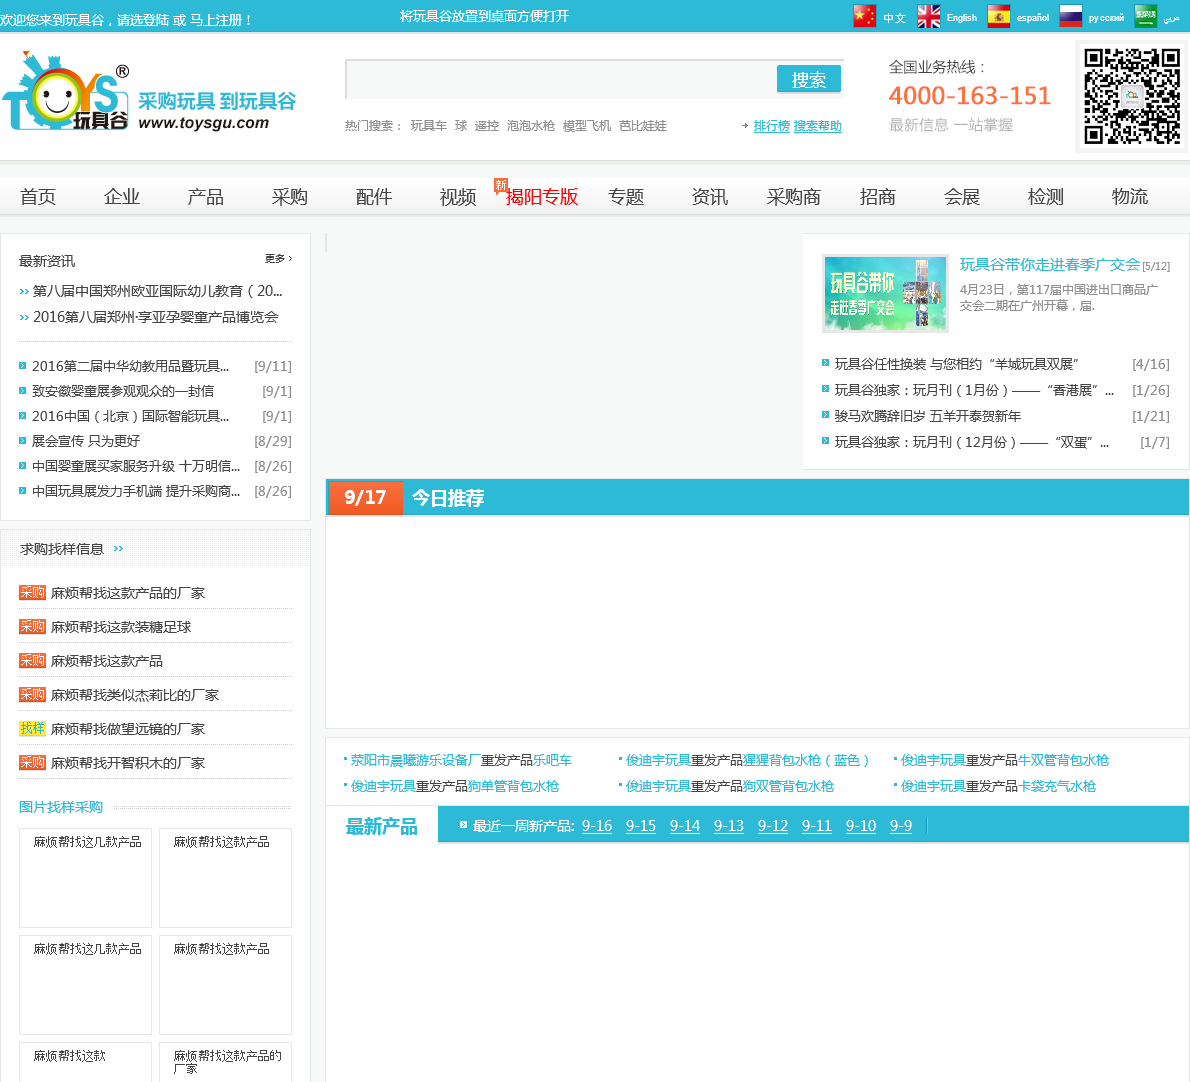Screen dimensions: 1190x1082
Task: Select new products date 9-16
Action: (597, 826)
